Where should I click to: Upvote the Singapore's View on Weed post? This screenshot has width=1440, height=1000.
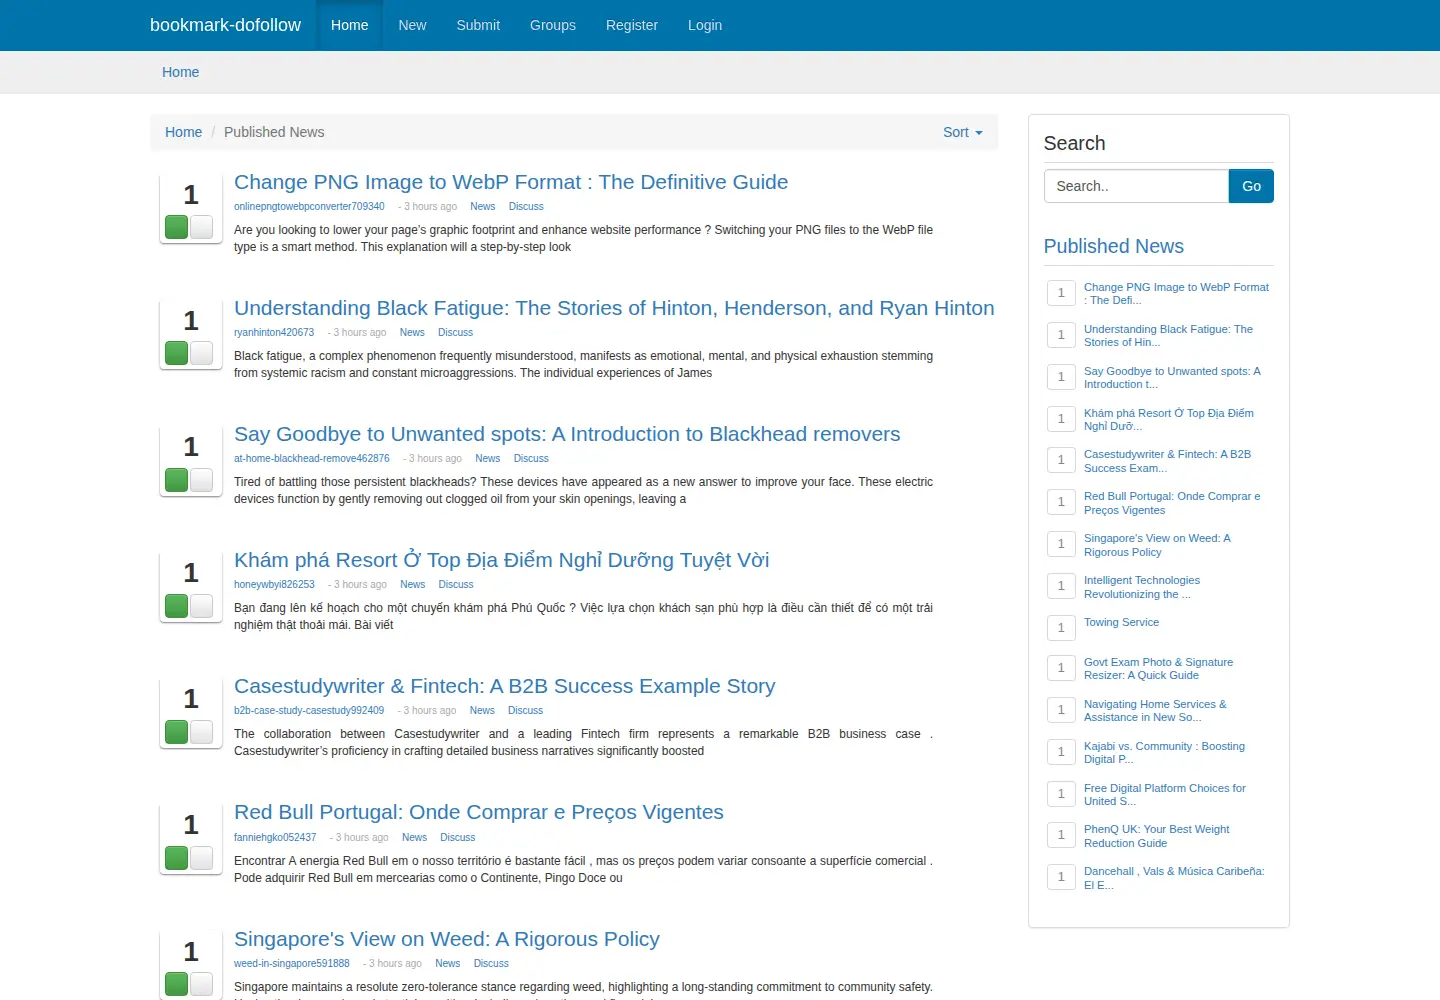(177, 984)
